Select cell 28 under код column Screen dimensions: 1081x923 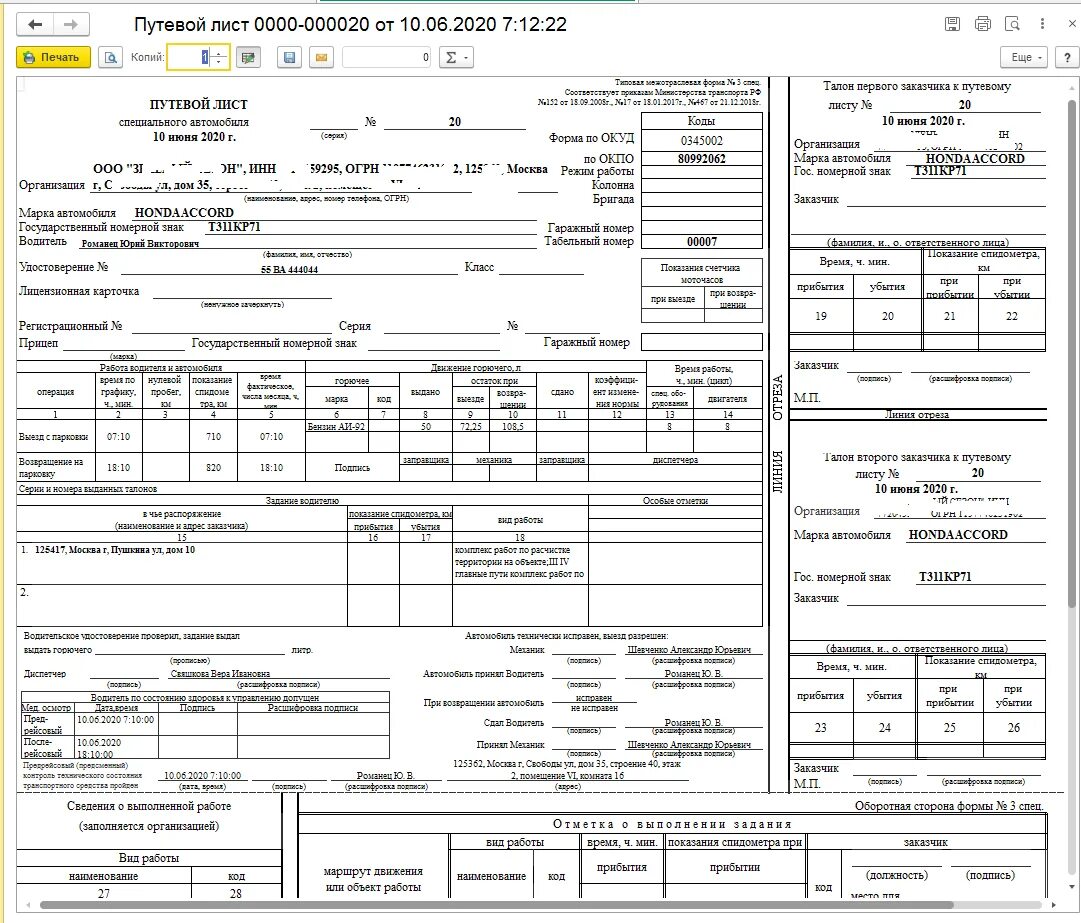(x=236, y=893)
